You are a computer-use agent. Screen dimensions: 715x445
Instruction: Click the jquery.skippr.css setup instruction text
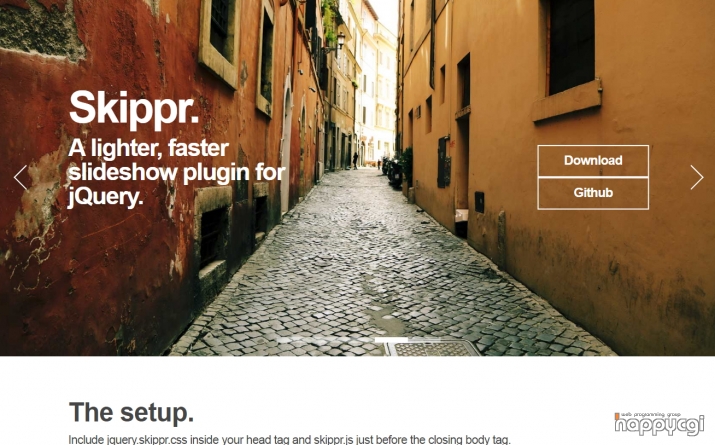tap(290, 440)
